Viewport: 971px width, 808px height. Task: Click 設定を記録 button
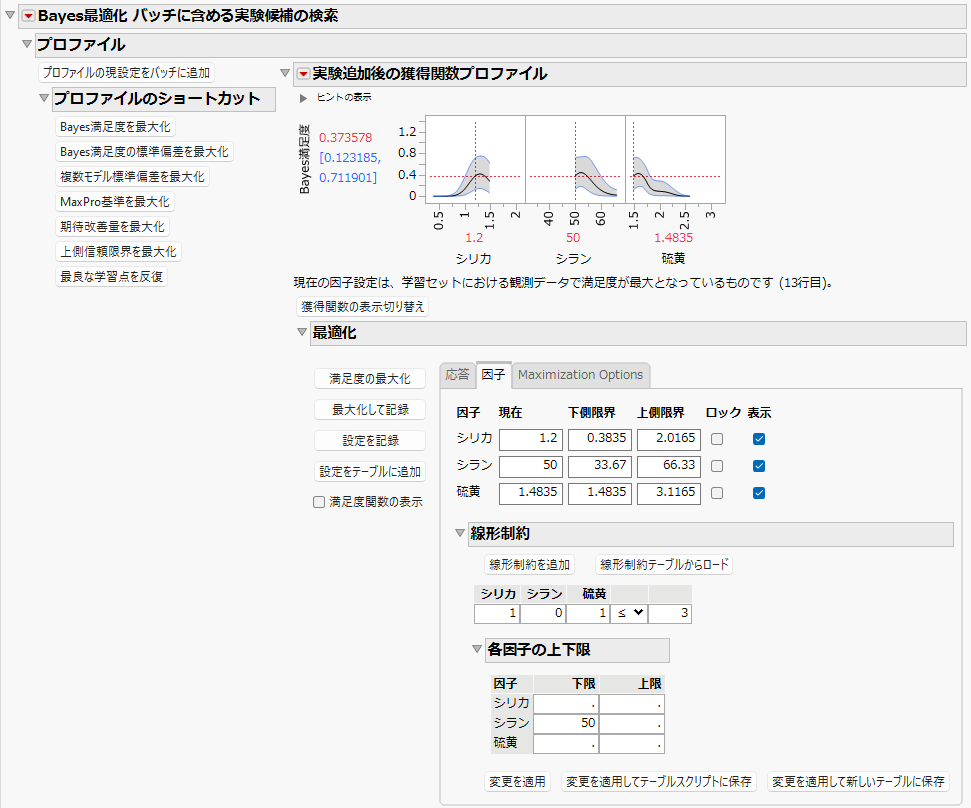pos(370,440)
